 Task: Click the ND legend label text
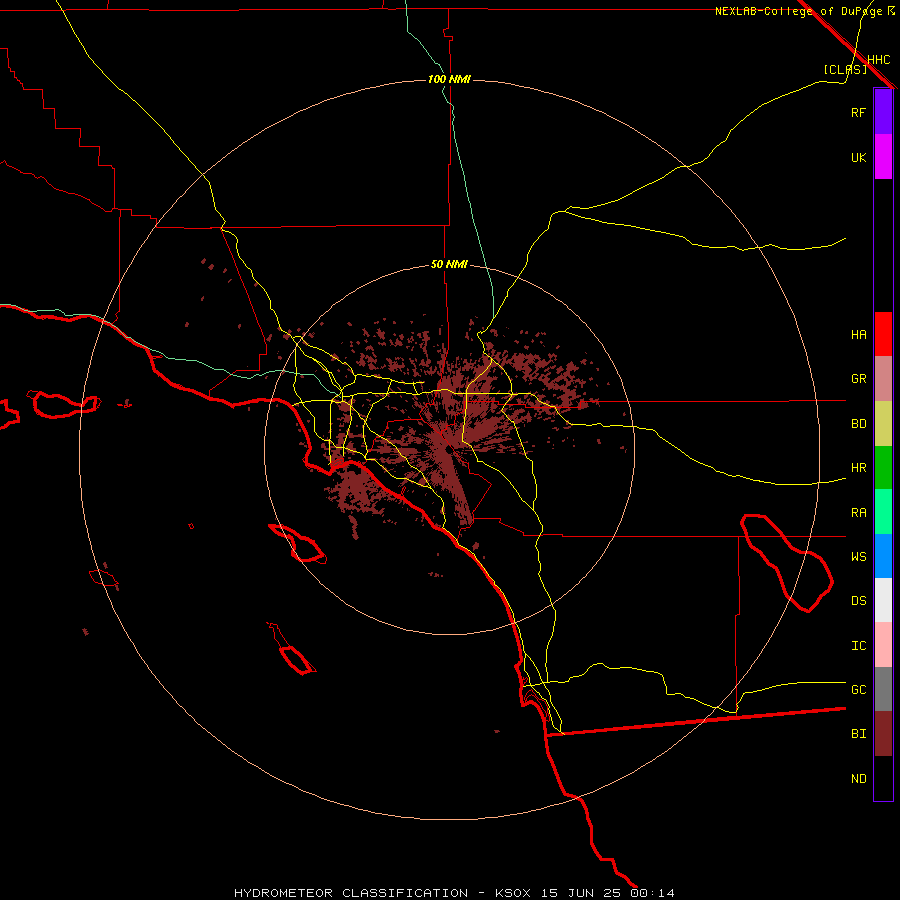(858, 779)
